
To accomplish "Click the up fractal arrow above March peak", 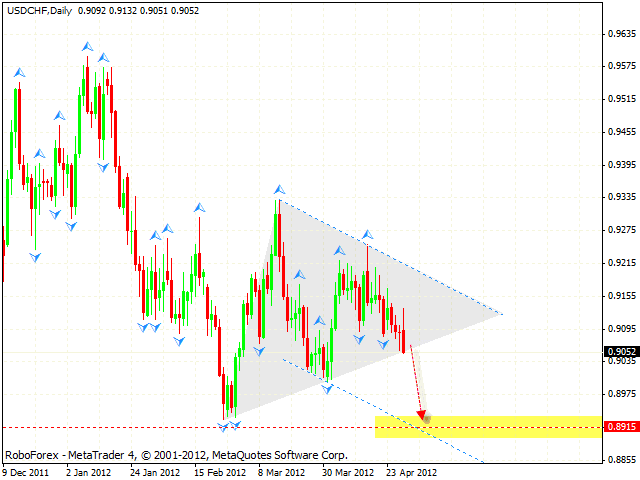I will (x=279, y=188).
